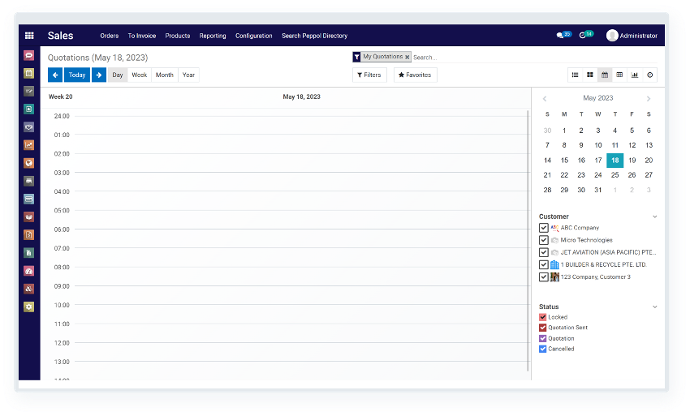Uncheck Micro Technologies customer filter
The width and height of the screenshot is (690, 416).
tap(543, 240)
